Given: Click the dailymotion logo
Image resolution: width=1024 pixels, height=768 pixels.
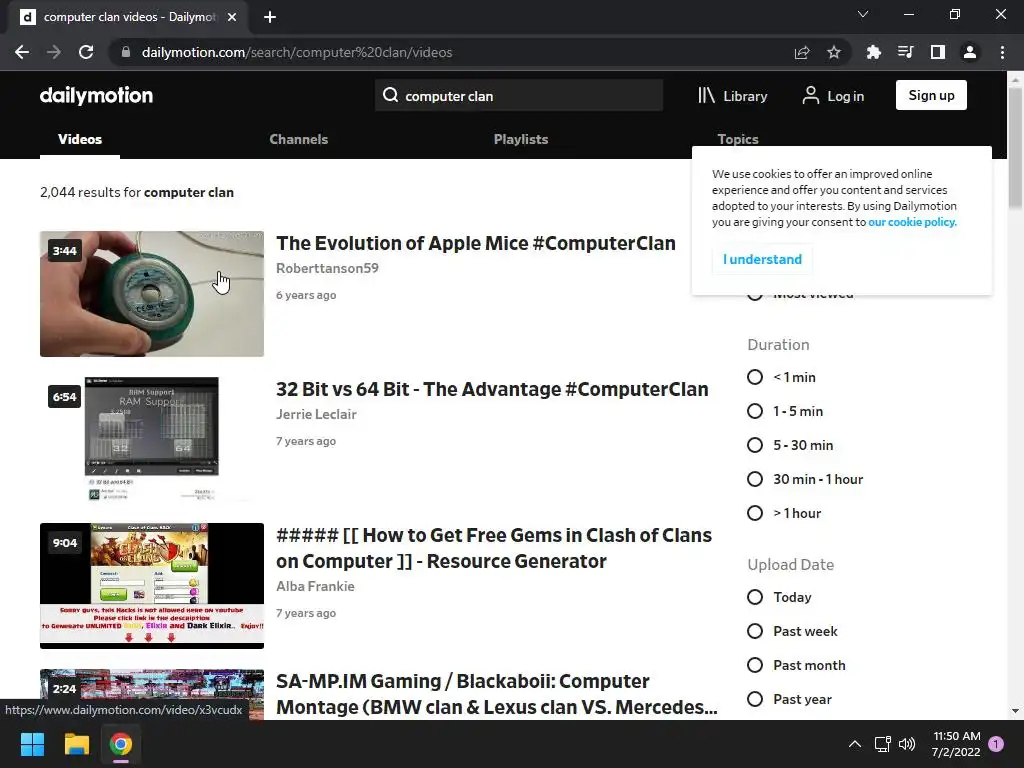Looking at the screenshot, I should 96,95.
